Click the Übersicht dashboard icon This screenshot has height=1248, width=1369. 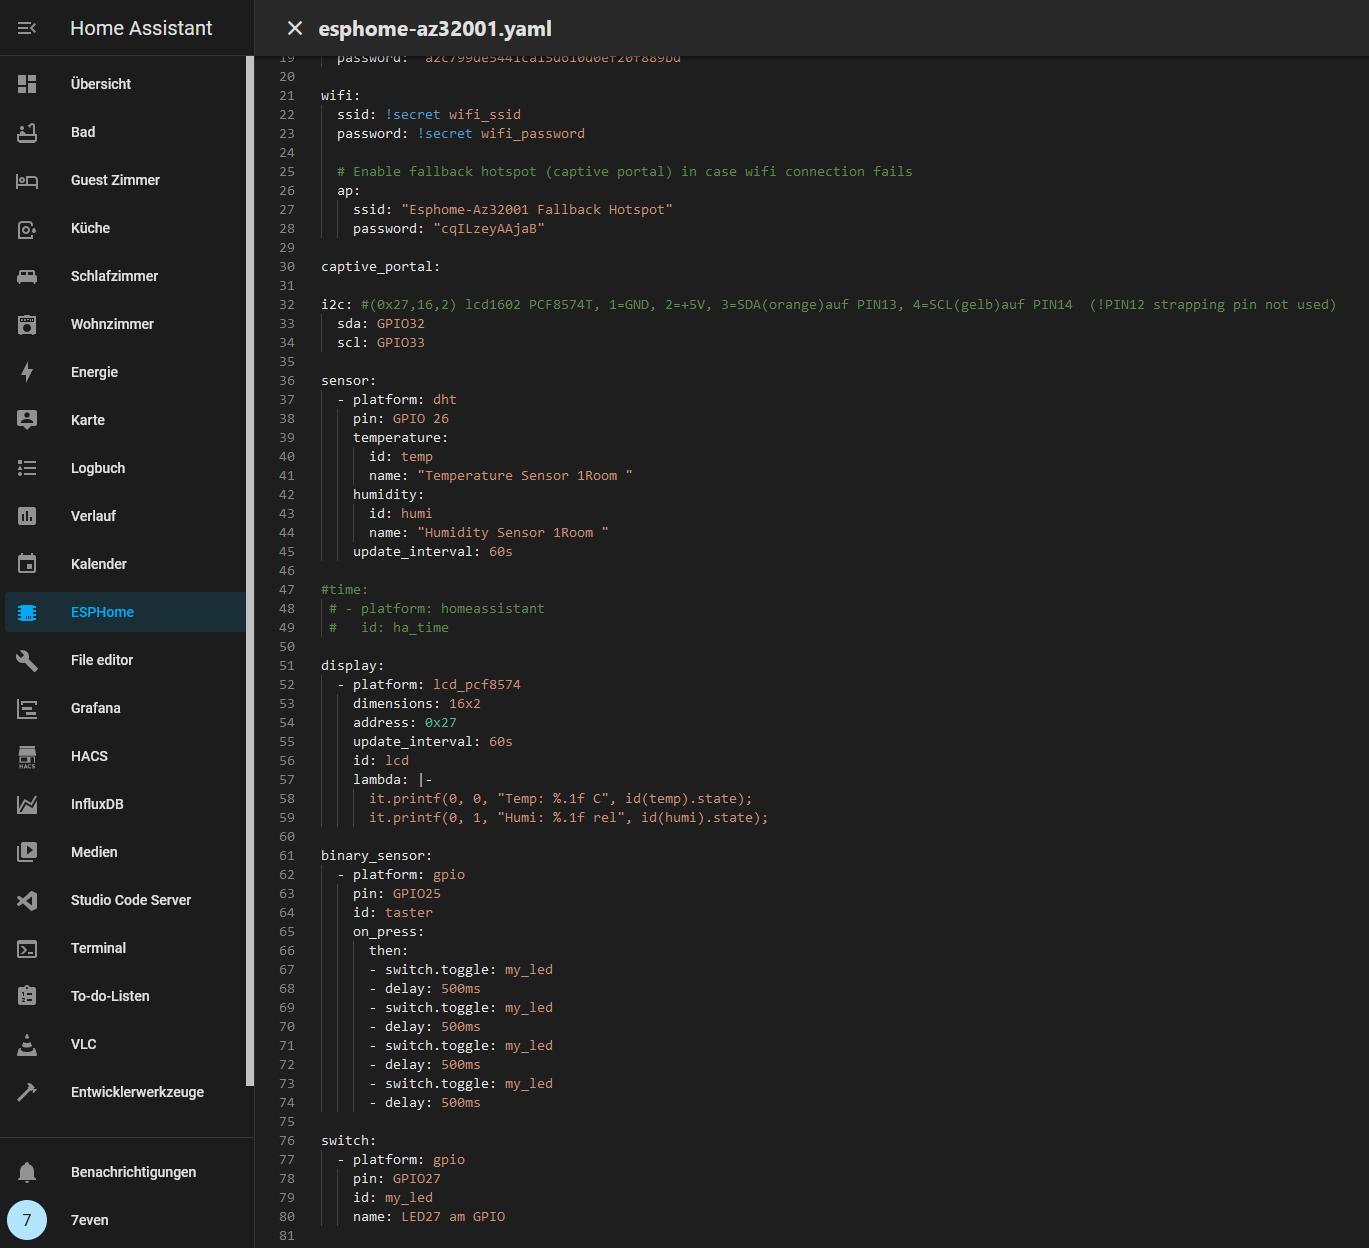point(27,84)
